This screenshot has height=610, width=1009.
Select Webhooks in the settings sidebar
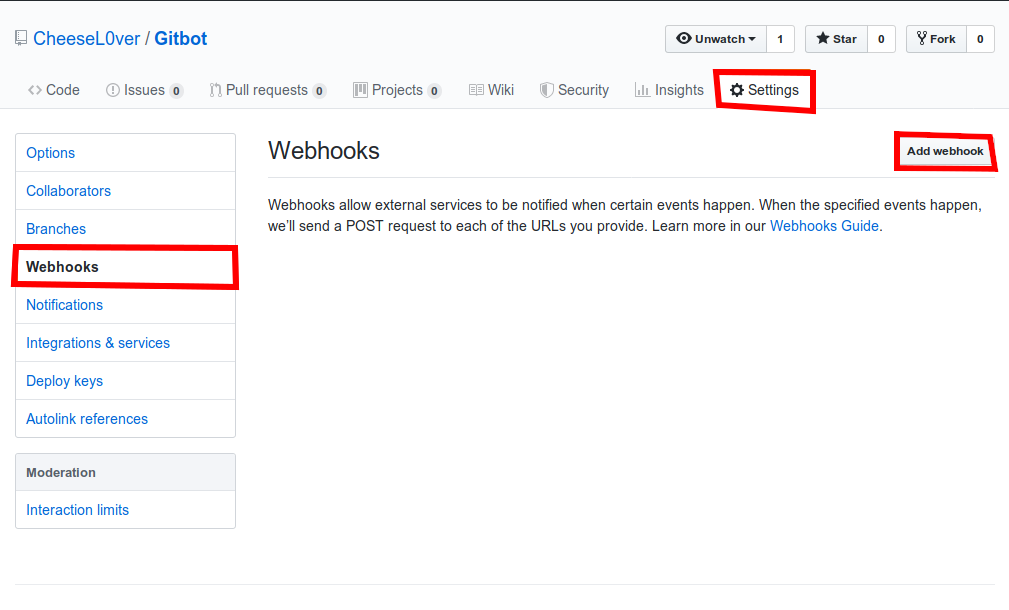click(125, 267)
